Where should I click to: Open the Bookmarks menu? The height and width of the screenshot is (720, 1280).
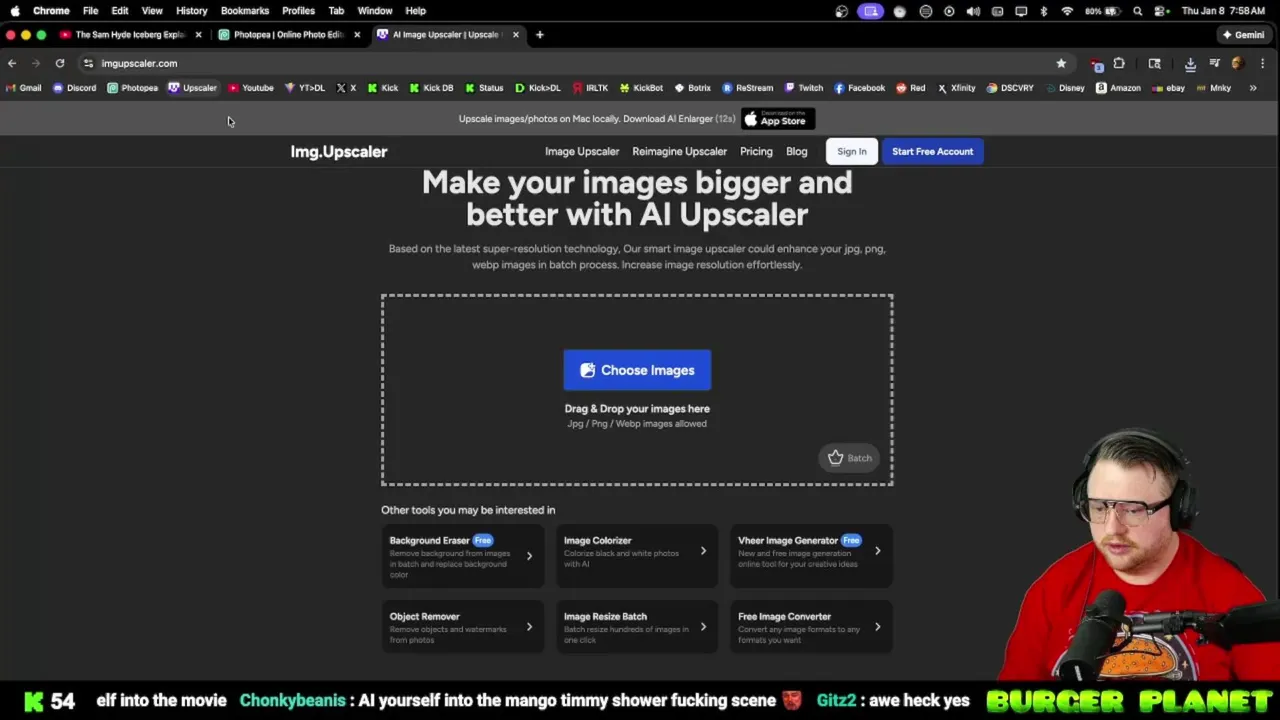245,10
